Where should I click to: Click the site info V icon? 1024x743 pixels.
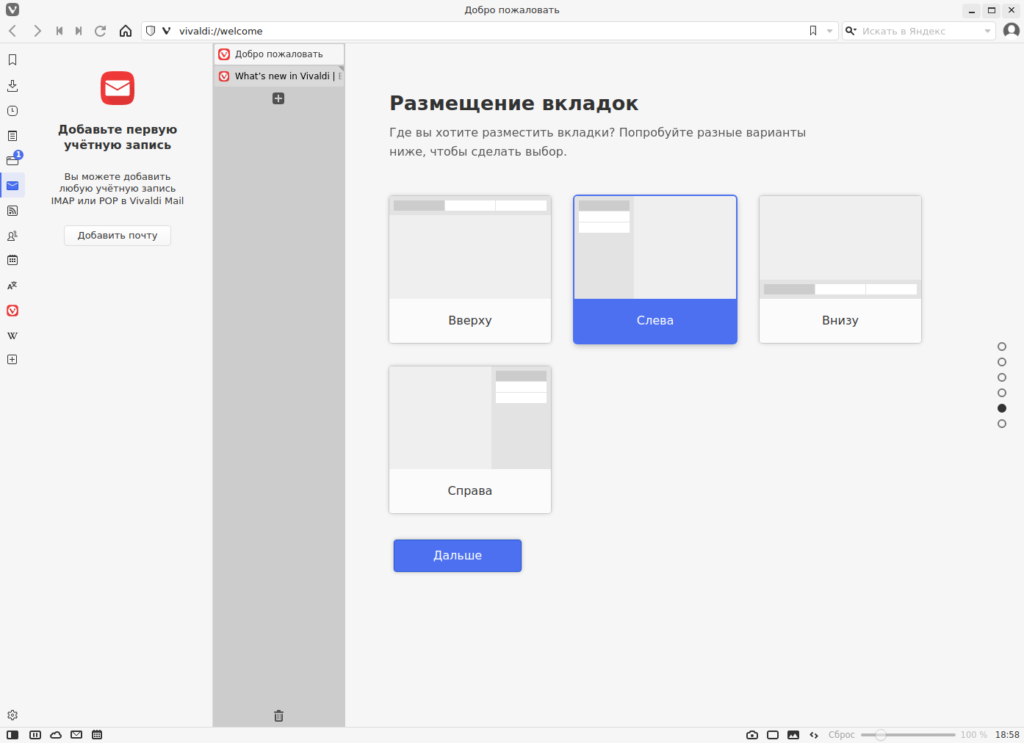click(167, 31)
